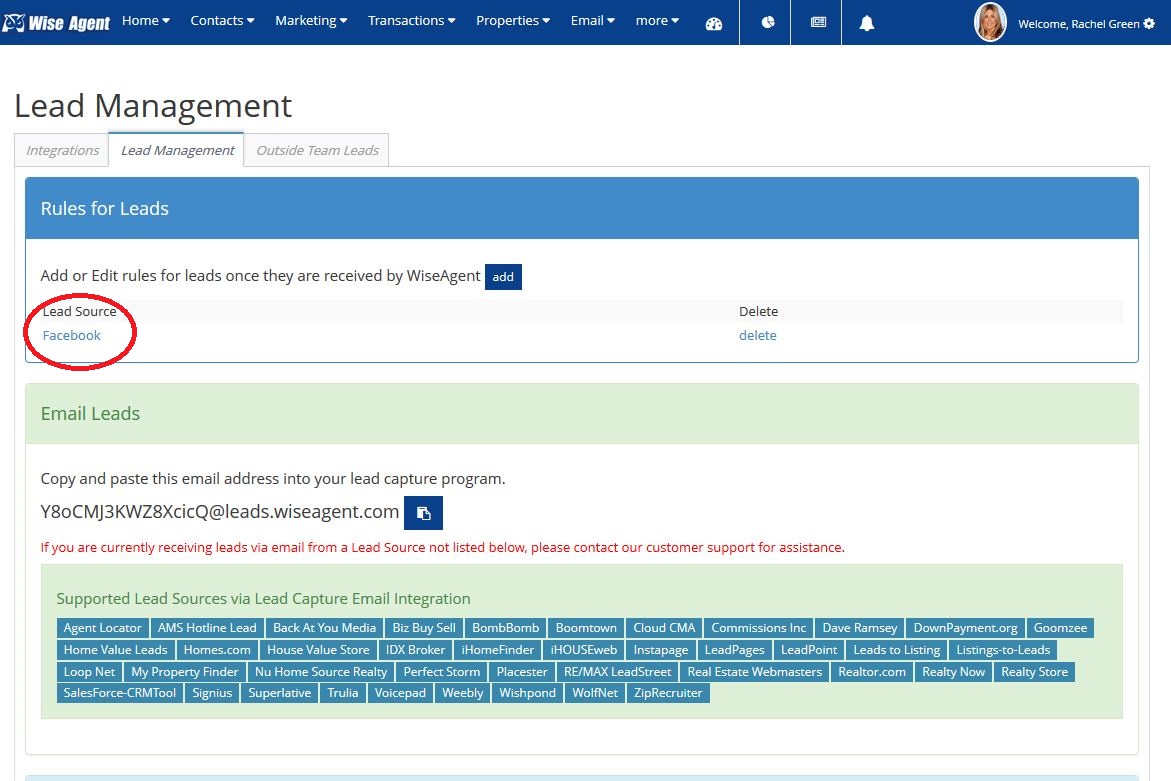Click the Homes.com tag
Viewport: 1171px width, 781px height.
217,650
